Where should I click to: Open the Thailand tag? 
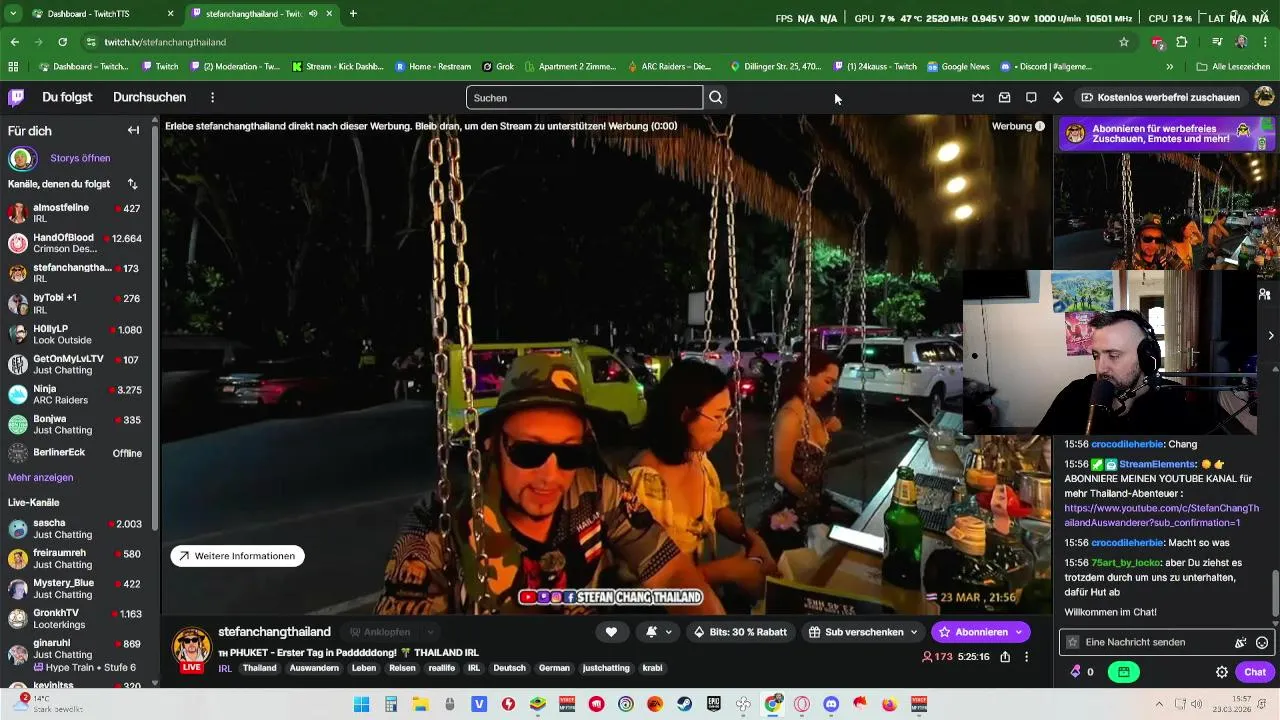click(x=259, y=668)
